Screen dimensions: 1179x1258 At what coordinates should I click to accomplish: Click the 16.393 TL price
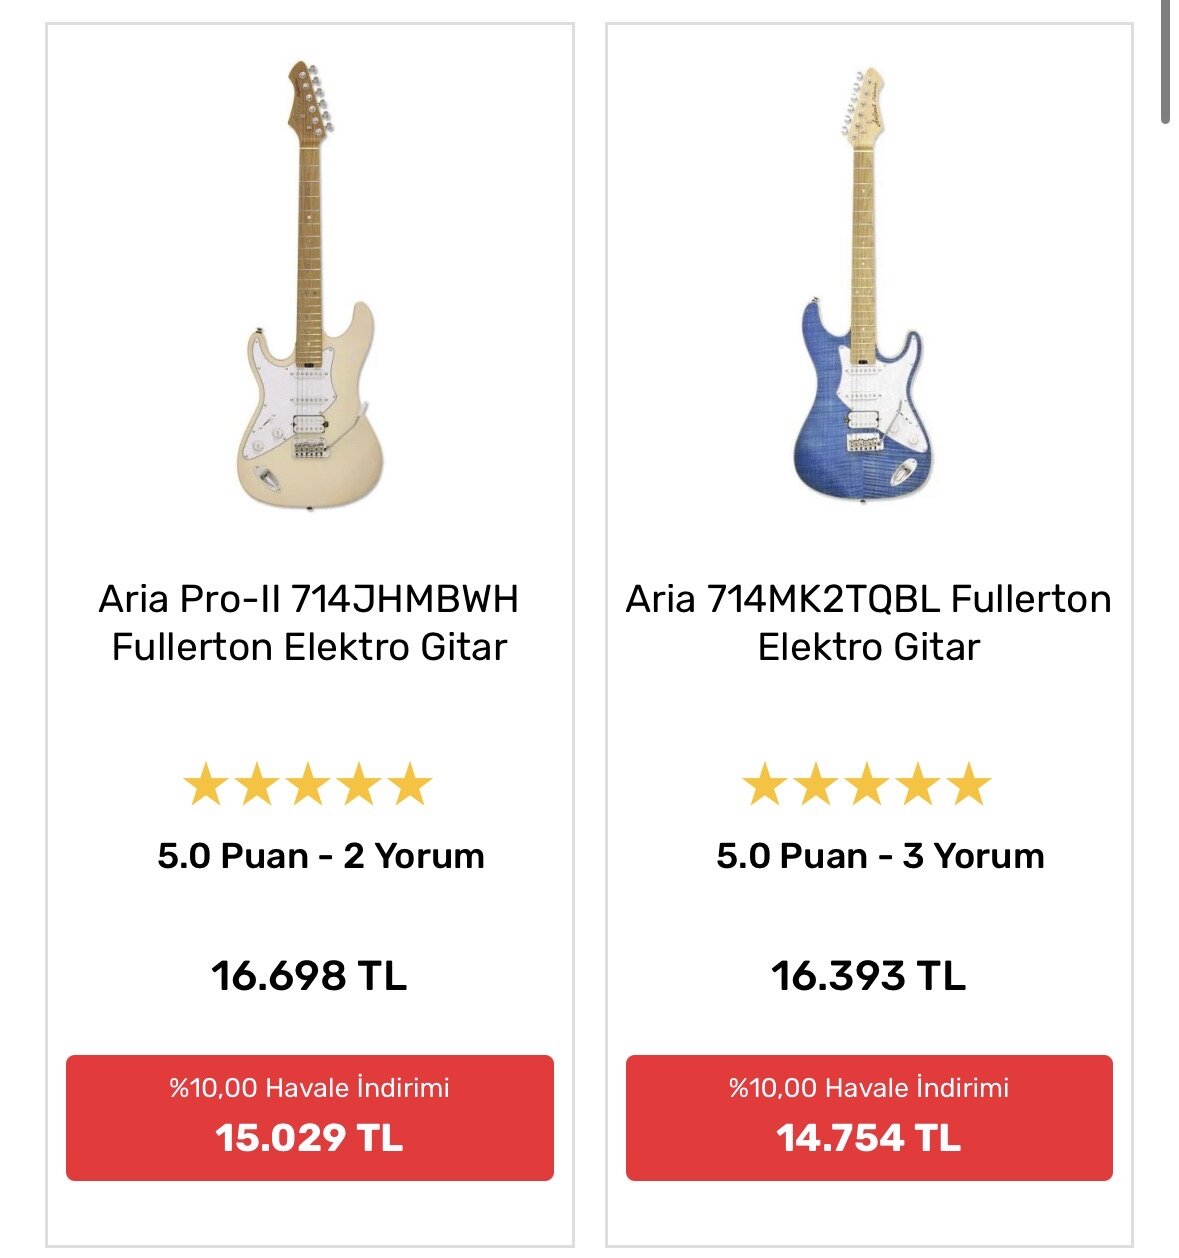coord(868,975)
